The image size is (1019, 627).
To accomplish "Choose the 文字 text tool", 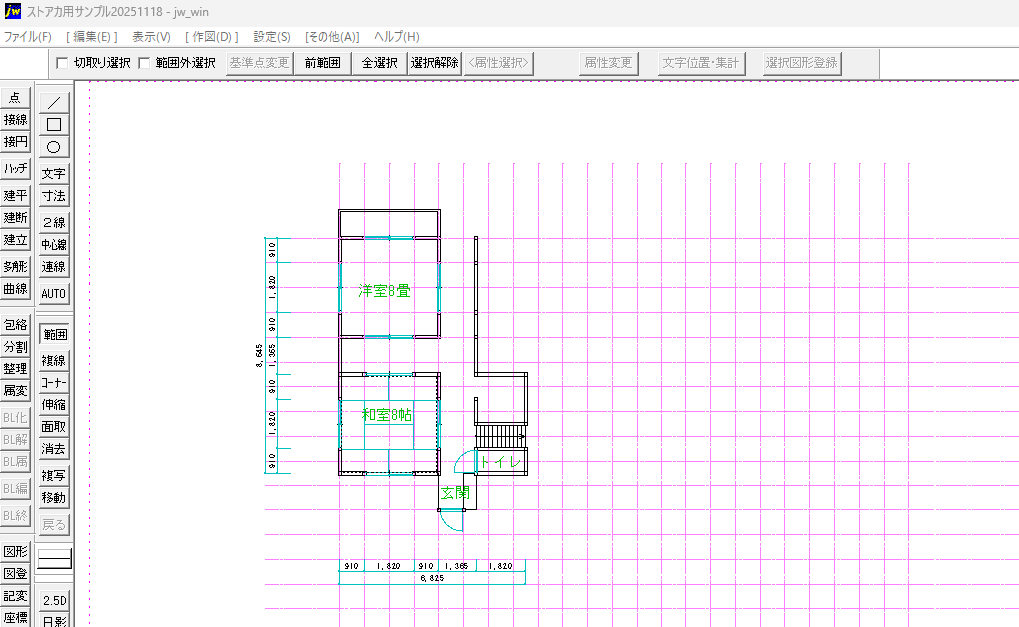I will [54, 174].
